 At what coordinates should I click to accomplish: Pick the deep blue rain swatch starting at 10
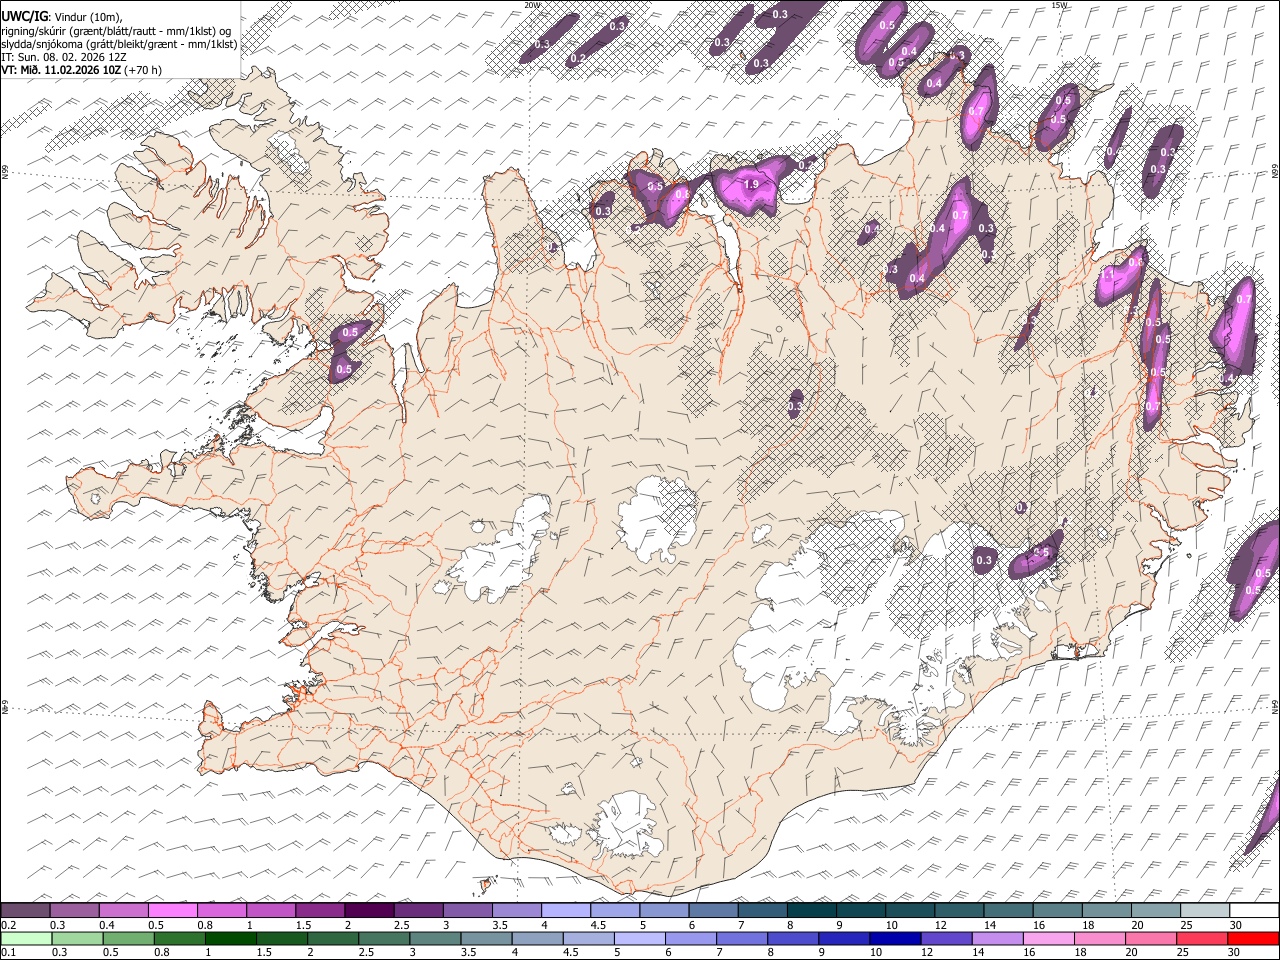[x=893, y=938]
